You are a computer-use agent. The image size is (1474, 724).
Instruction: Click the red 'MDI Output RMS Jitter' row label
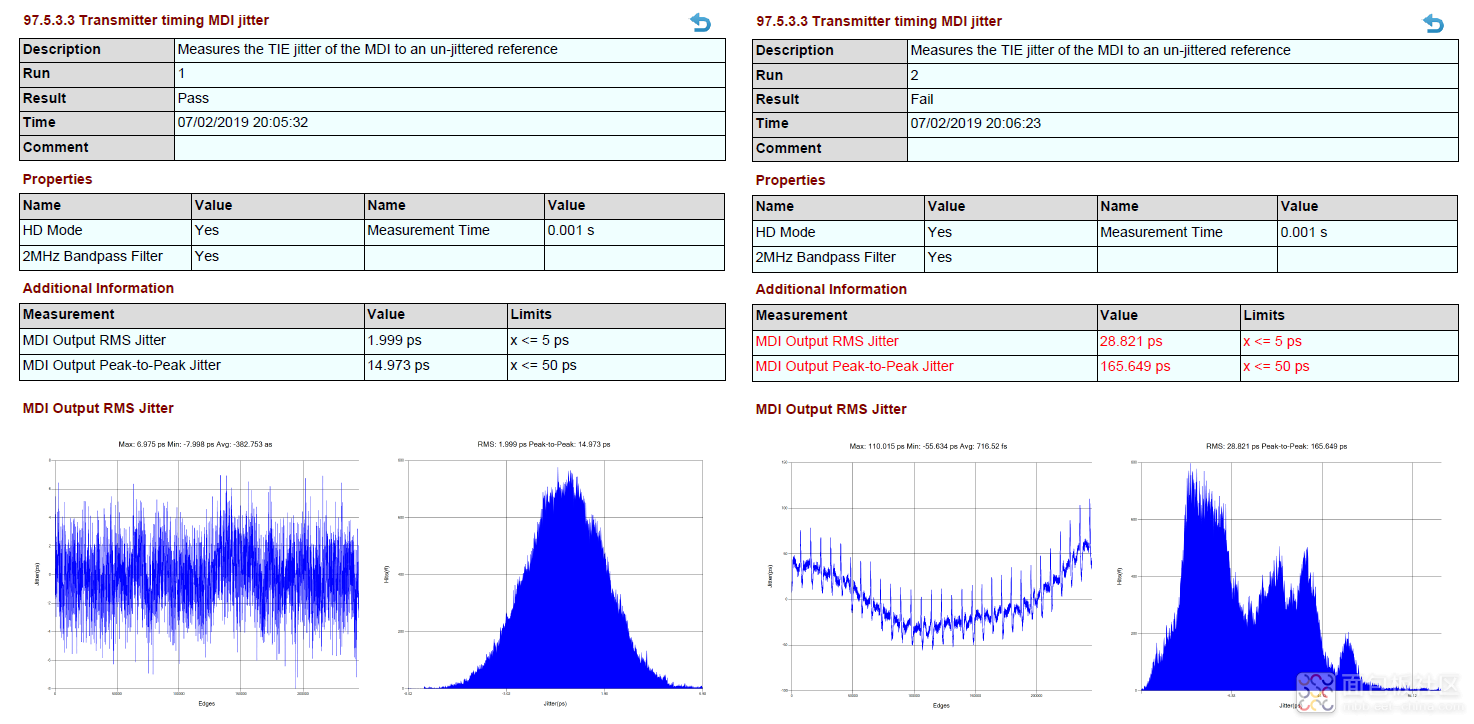coord(827,341)
